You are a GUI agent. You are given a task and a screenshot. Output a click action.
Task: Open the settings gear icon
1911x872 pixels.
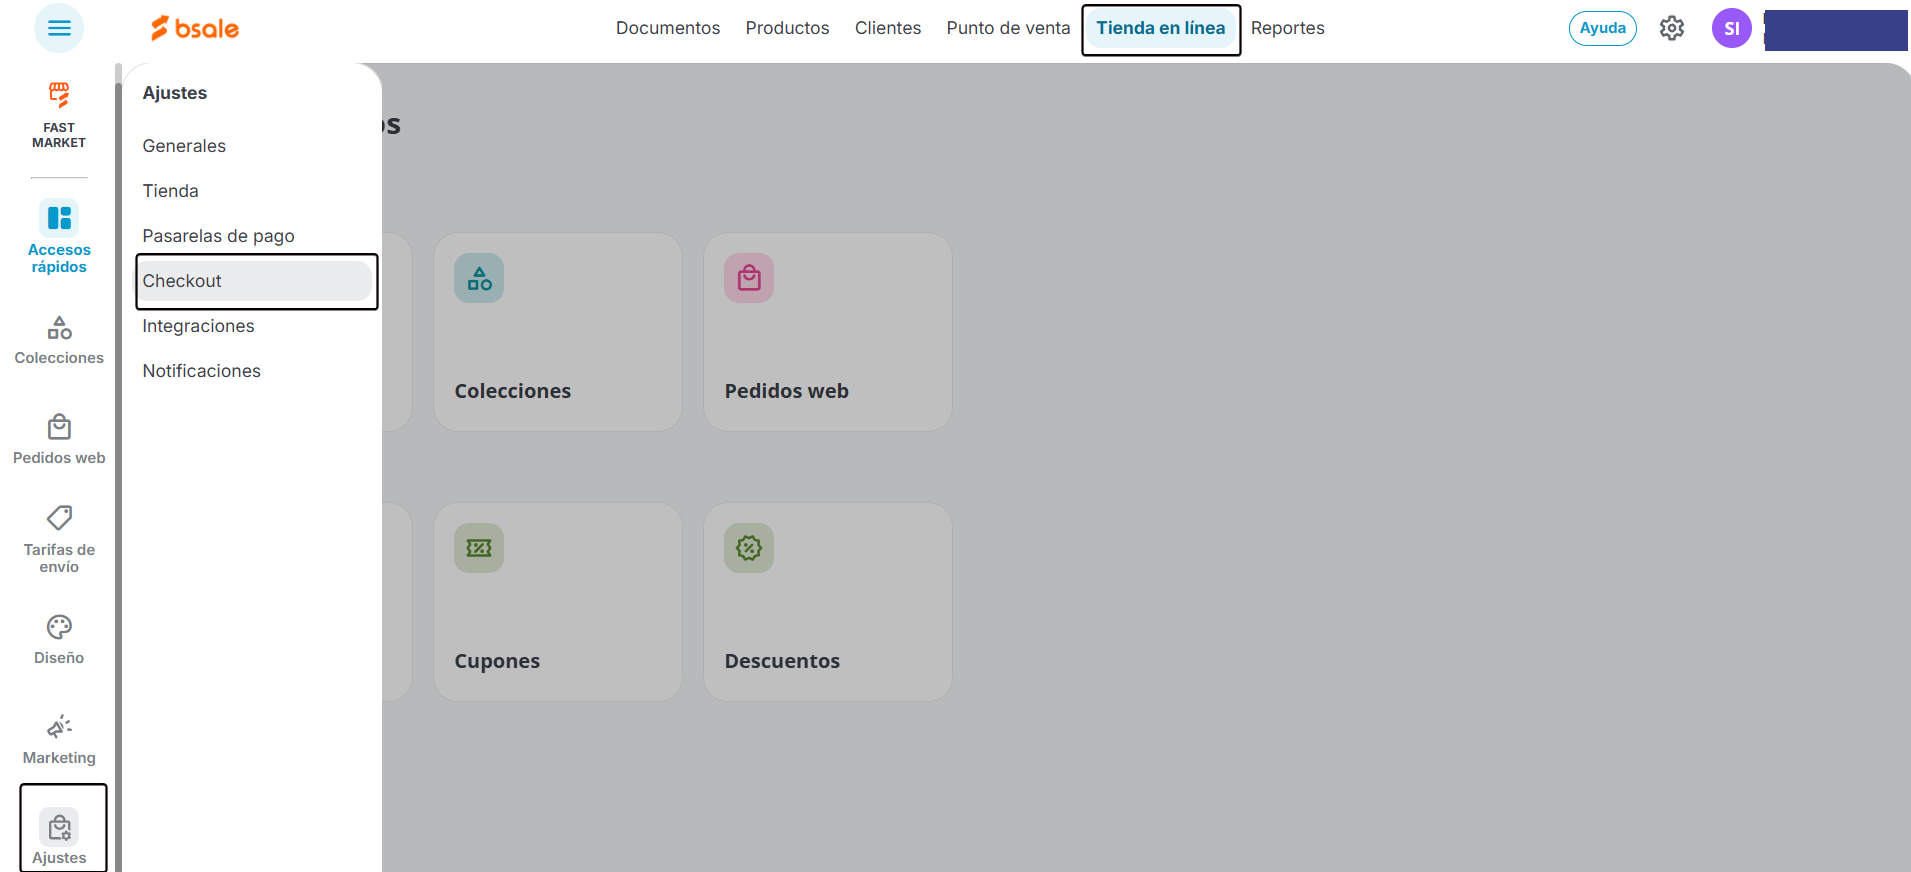coord(1672,28)
